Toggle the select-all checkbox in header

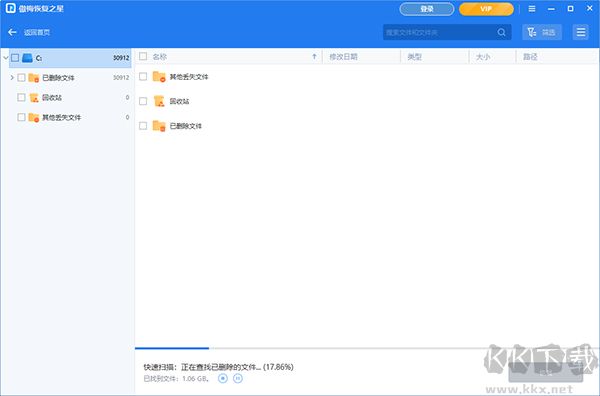point(143,57)
